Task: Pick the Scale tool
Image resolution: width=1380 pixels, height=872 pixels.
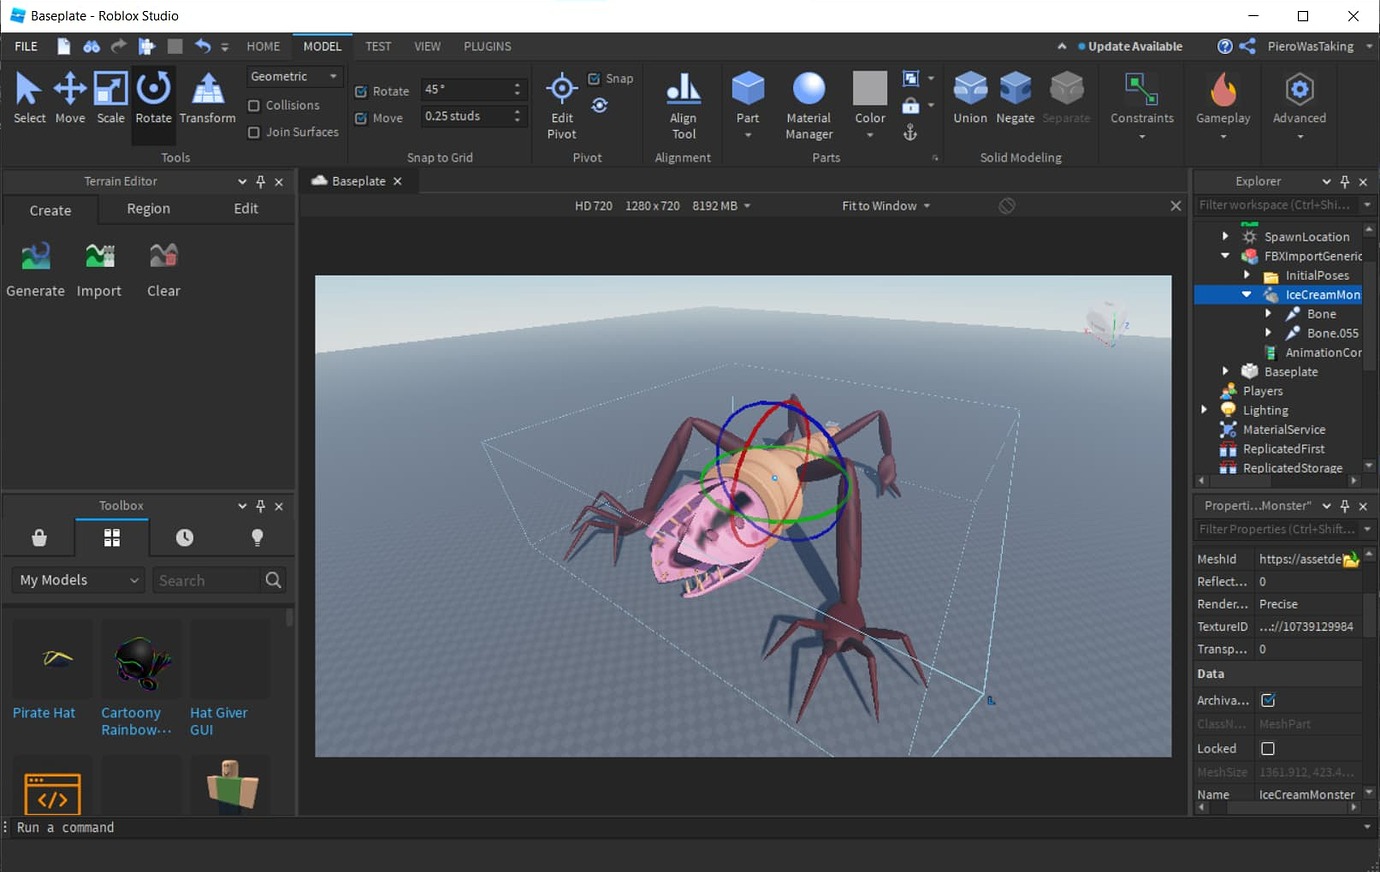Action: (x=111, y=97)
